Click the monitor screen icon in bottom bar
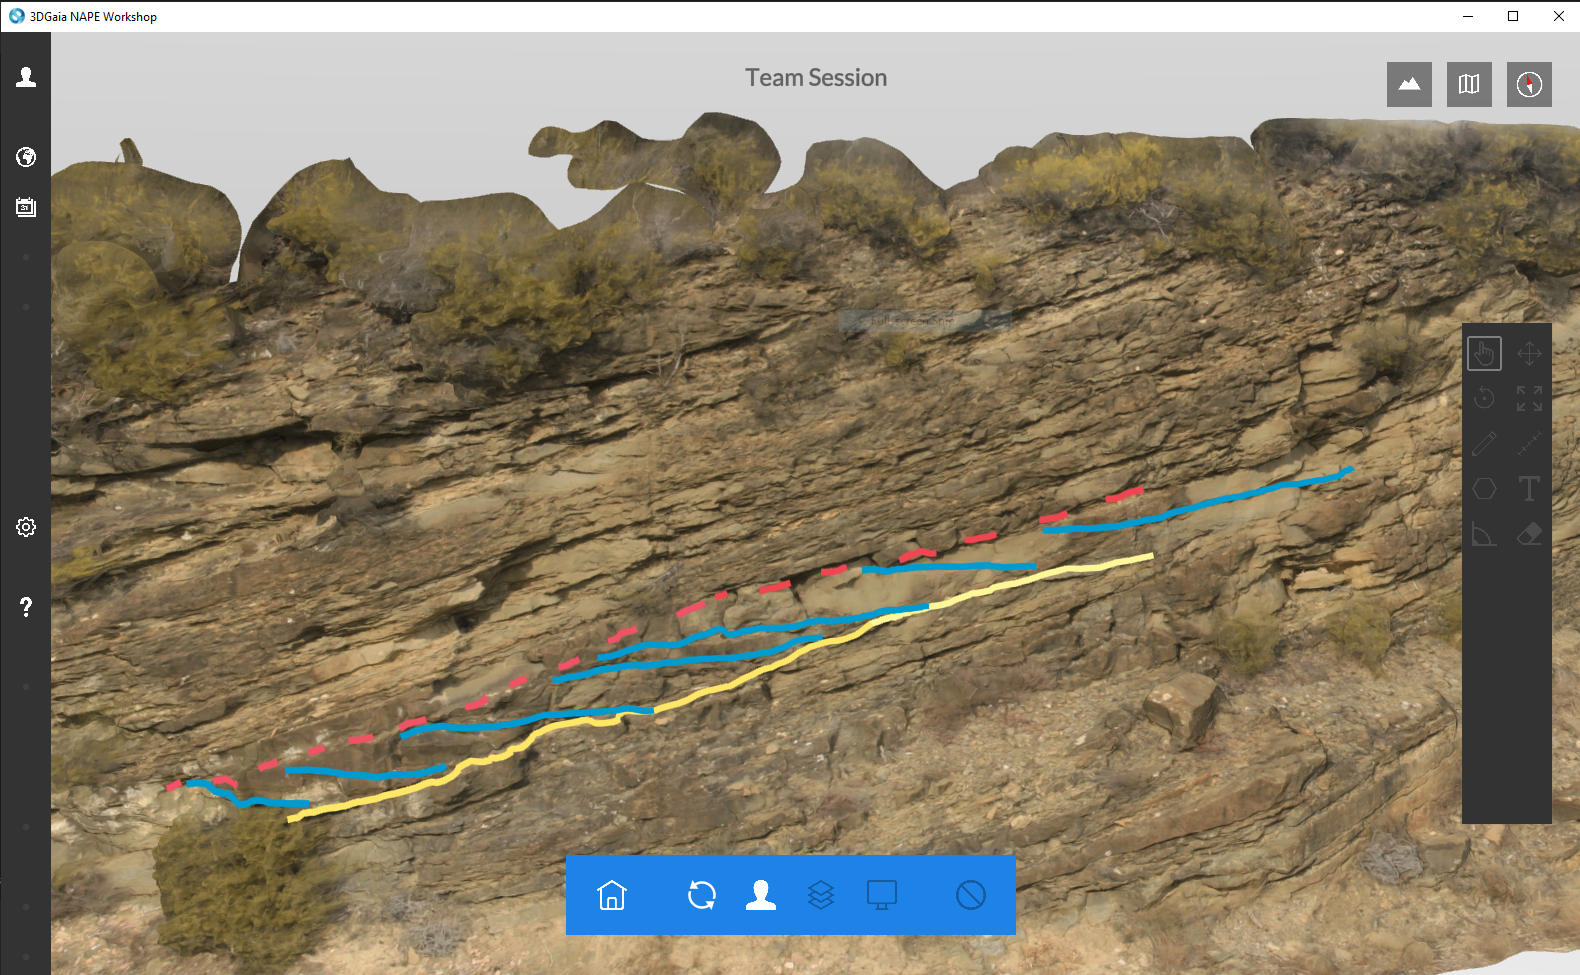The height and width of the screenshot is (975, 1580). pos(881,895)
